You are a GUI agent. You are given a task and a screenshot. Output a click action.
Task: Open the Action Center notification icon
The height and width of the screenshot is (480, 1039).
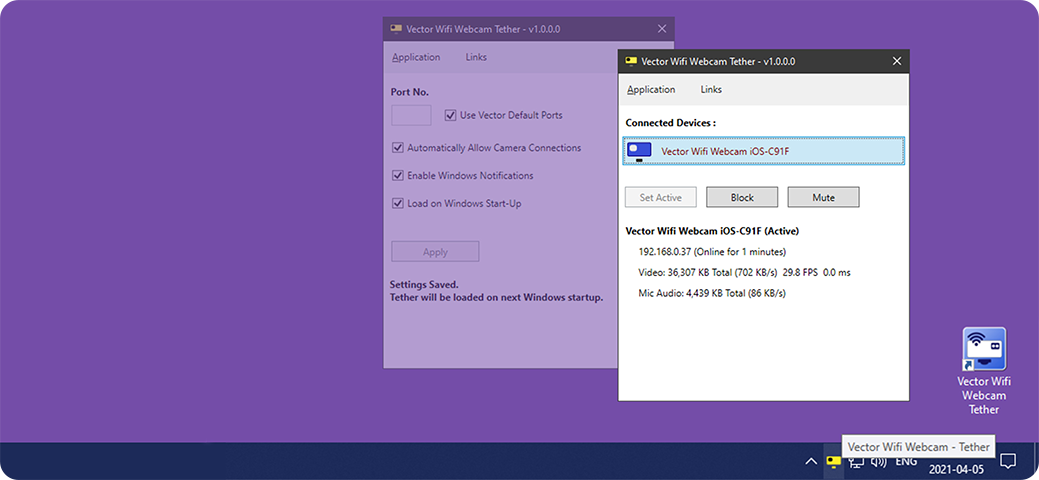[1008, 461]
